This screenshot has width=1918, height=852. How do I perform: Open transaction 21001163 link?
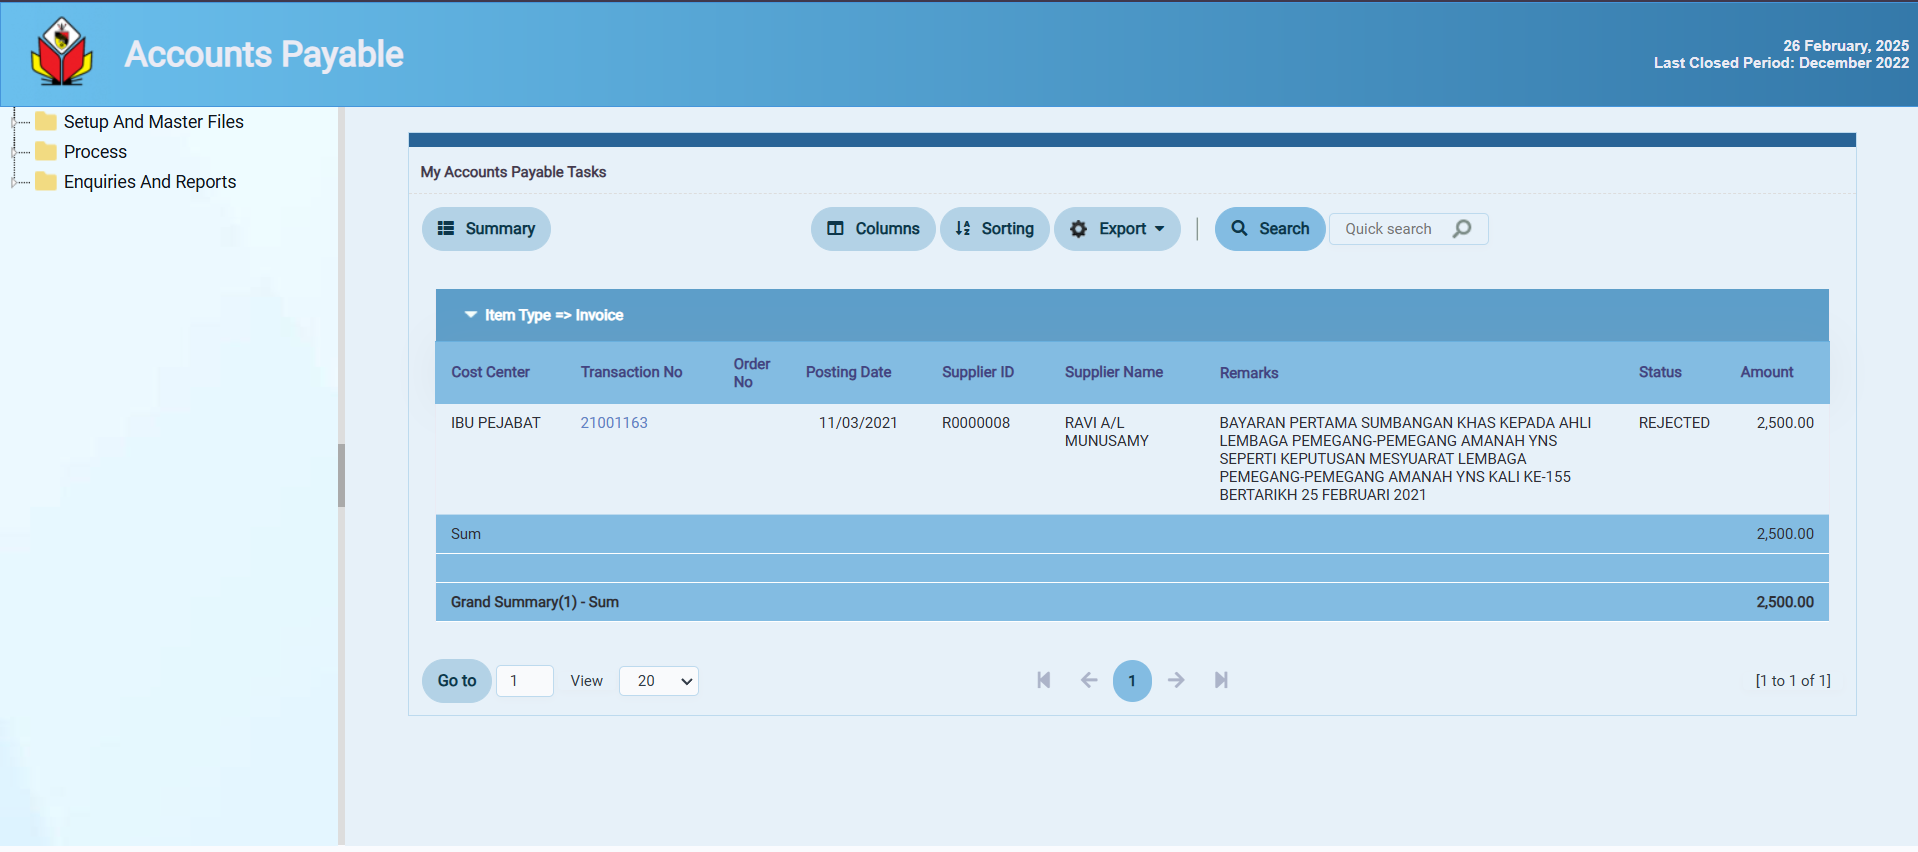(x=614, y=423)
